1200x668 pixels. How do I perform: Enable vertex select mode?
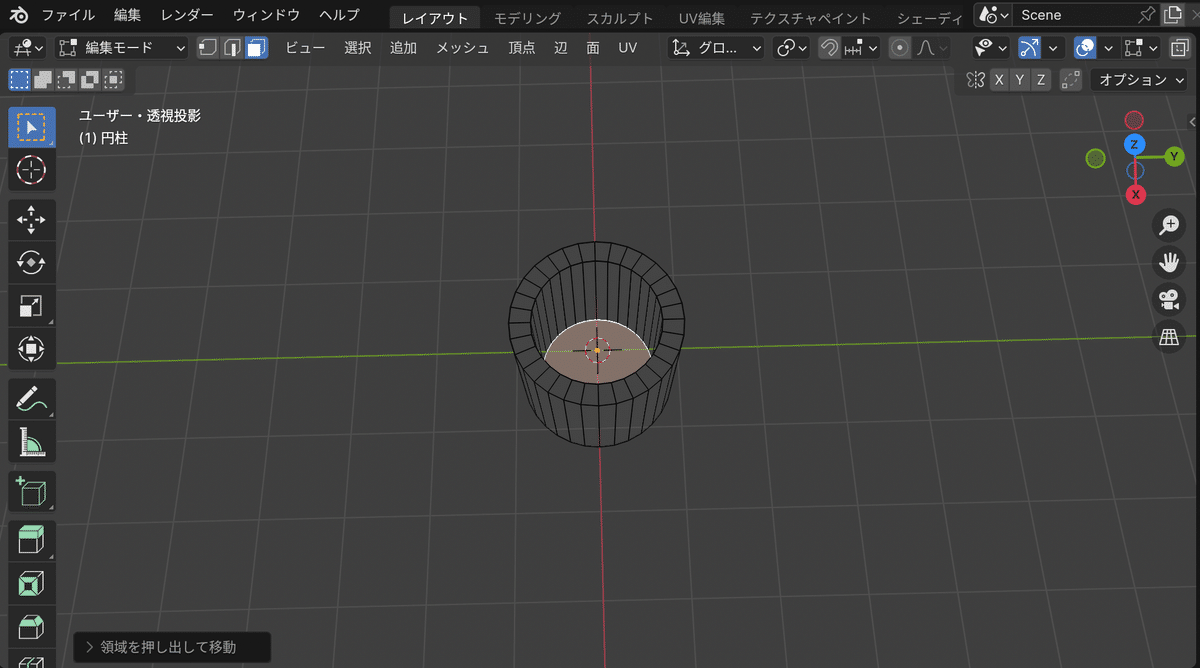coord(208,48)
